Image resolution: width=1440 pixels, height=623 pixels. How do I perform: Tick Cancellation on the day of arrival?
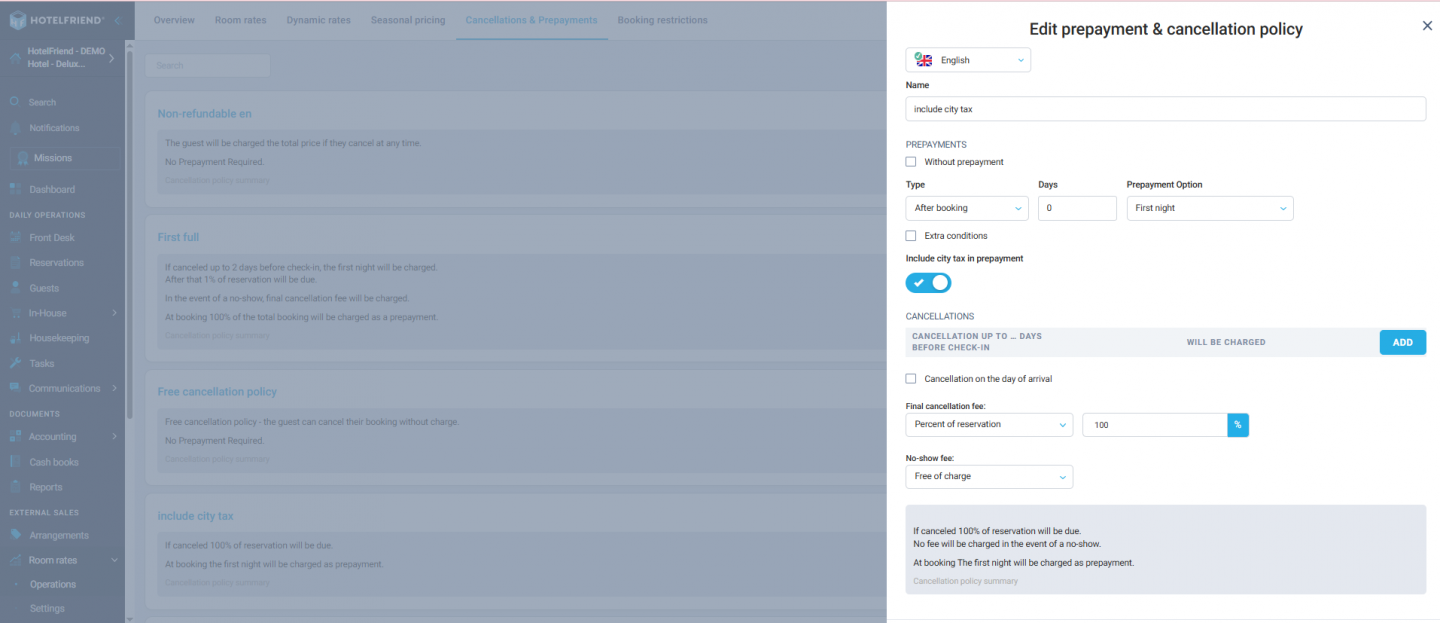911,379
